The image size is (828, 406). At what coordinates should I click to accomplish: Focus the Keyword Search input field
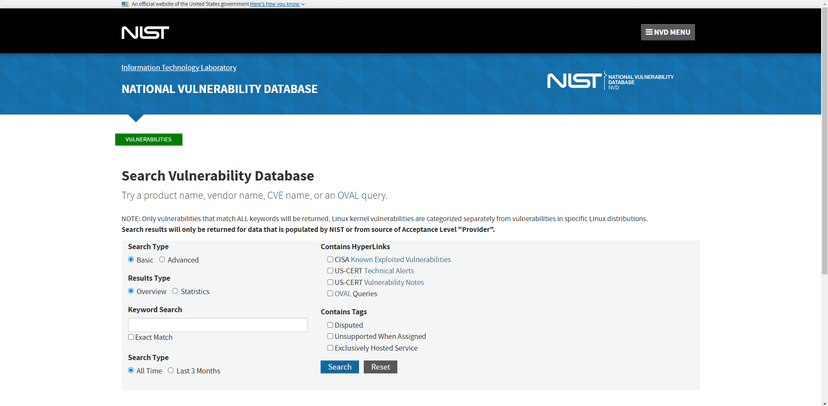tap(218, 325)
